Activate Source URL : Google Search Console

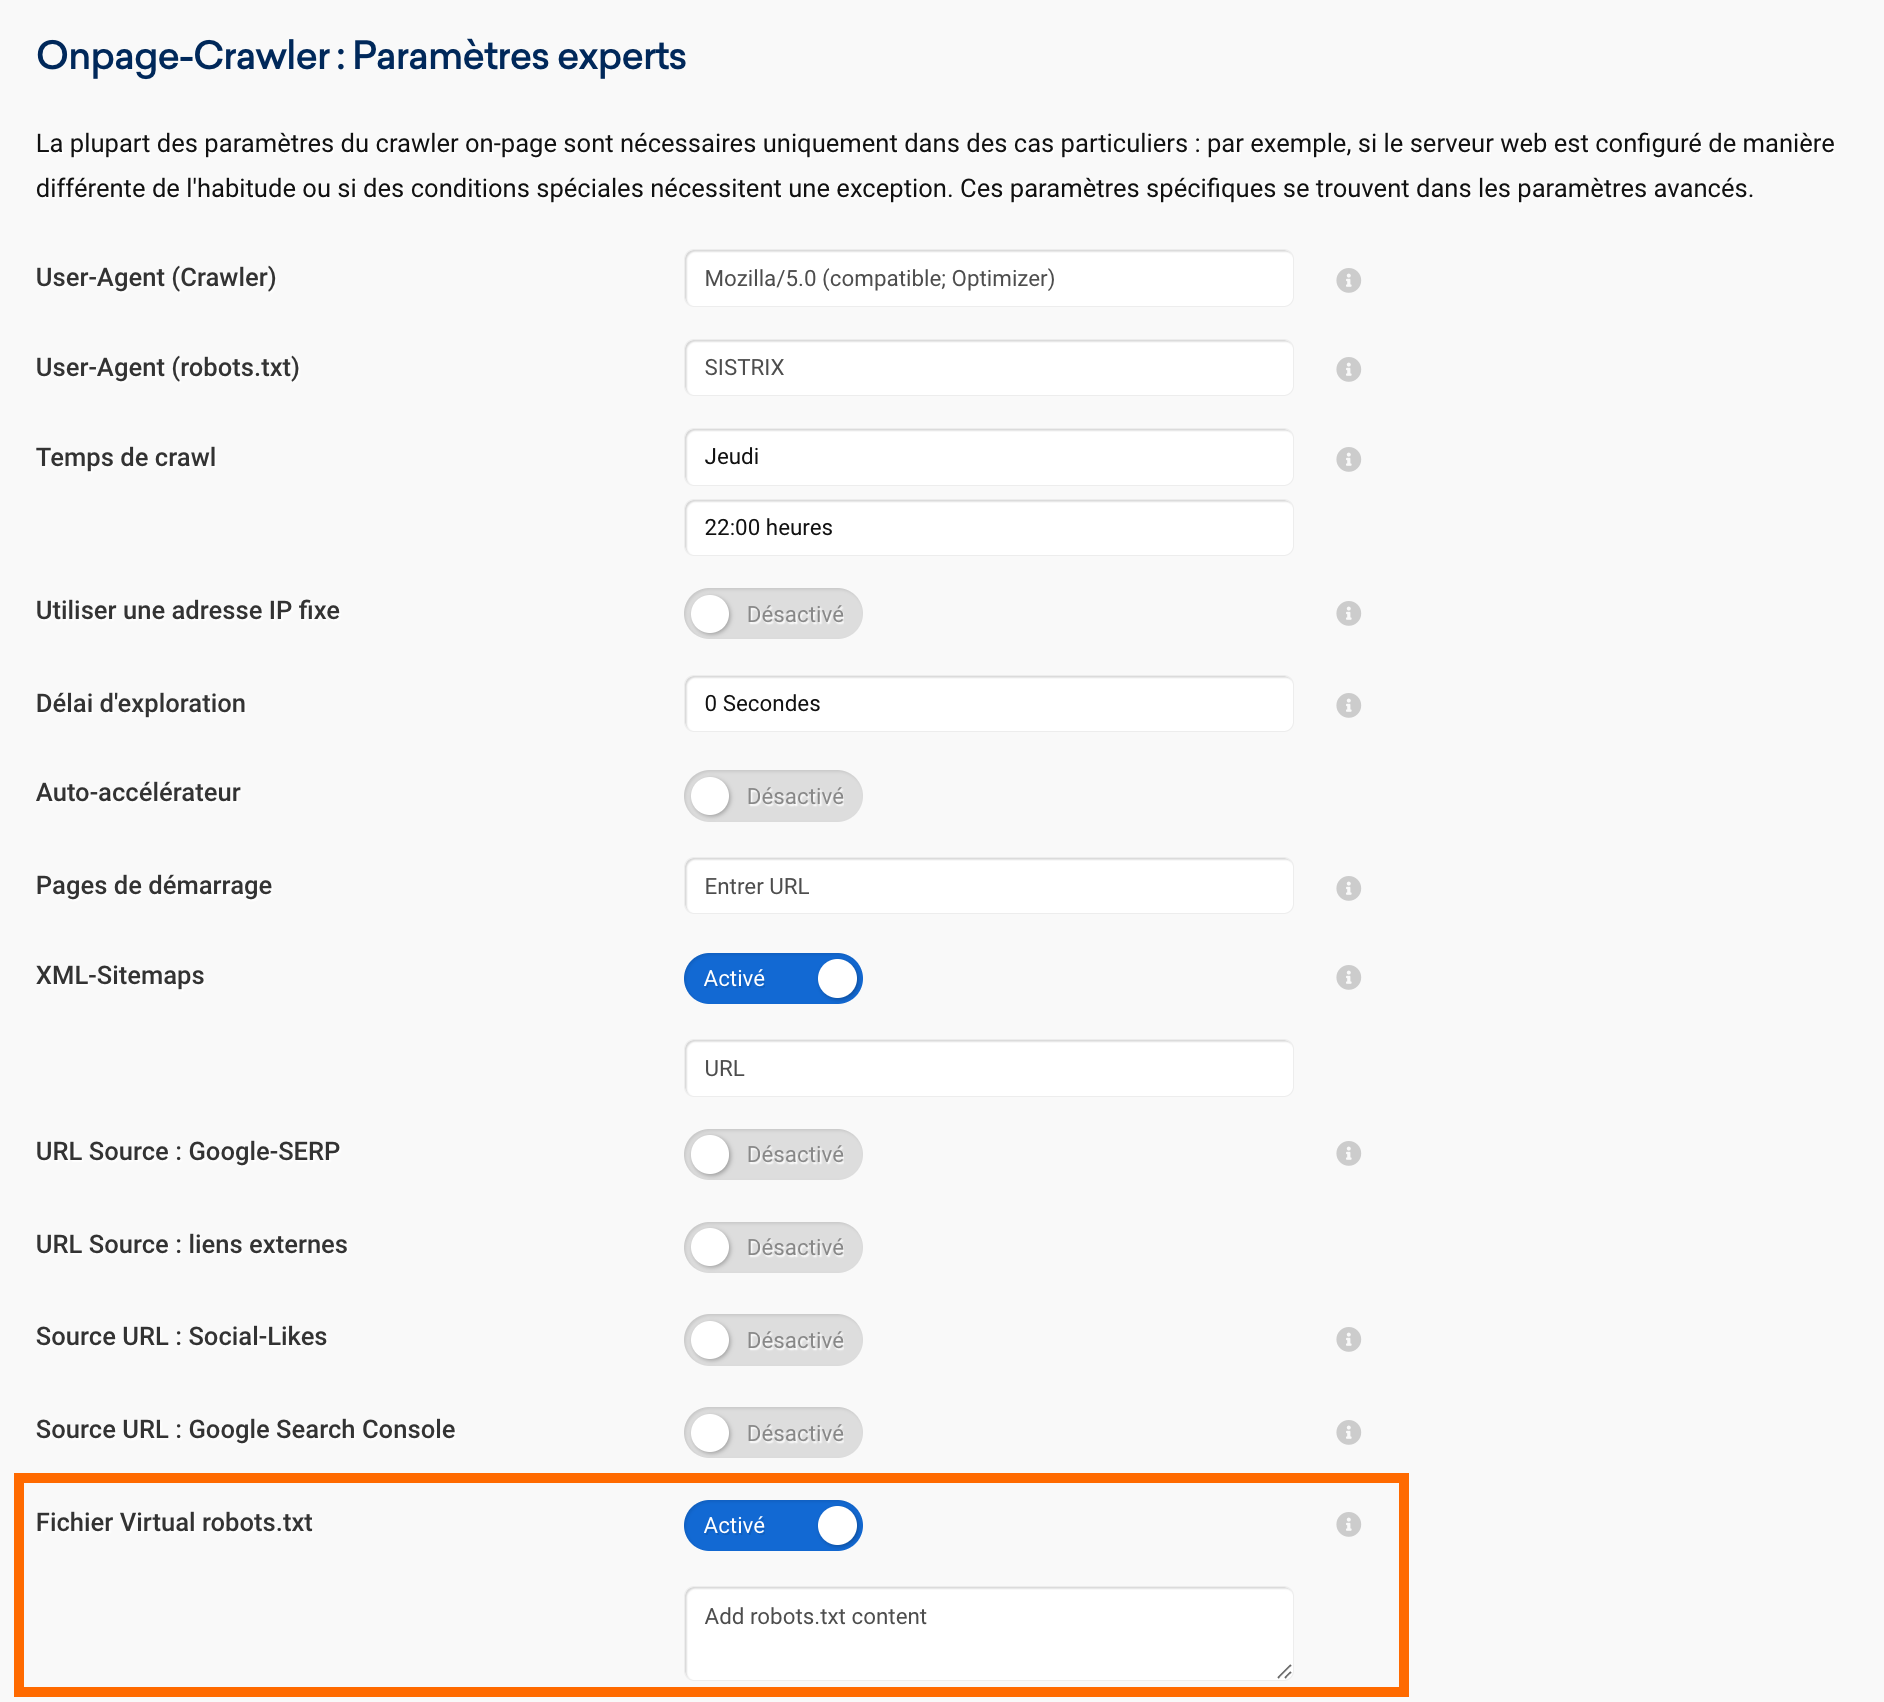click(x=773, y=1432)
